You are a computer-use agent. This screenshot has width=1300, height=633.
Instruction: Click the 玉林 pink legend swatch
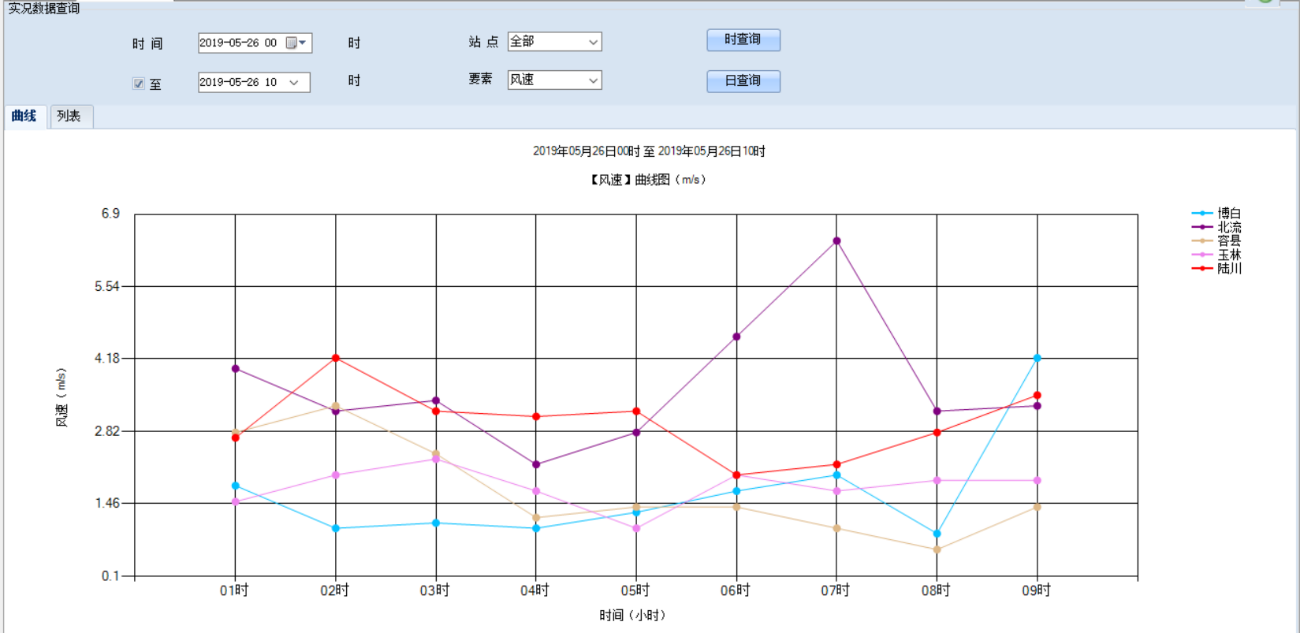pyautogui.click(x=1202, y=255)
